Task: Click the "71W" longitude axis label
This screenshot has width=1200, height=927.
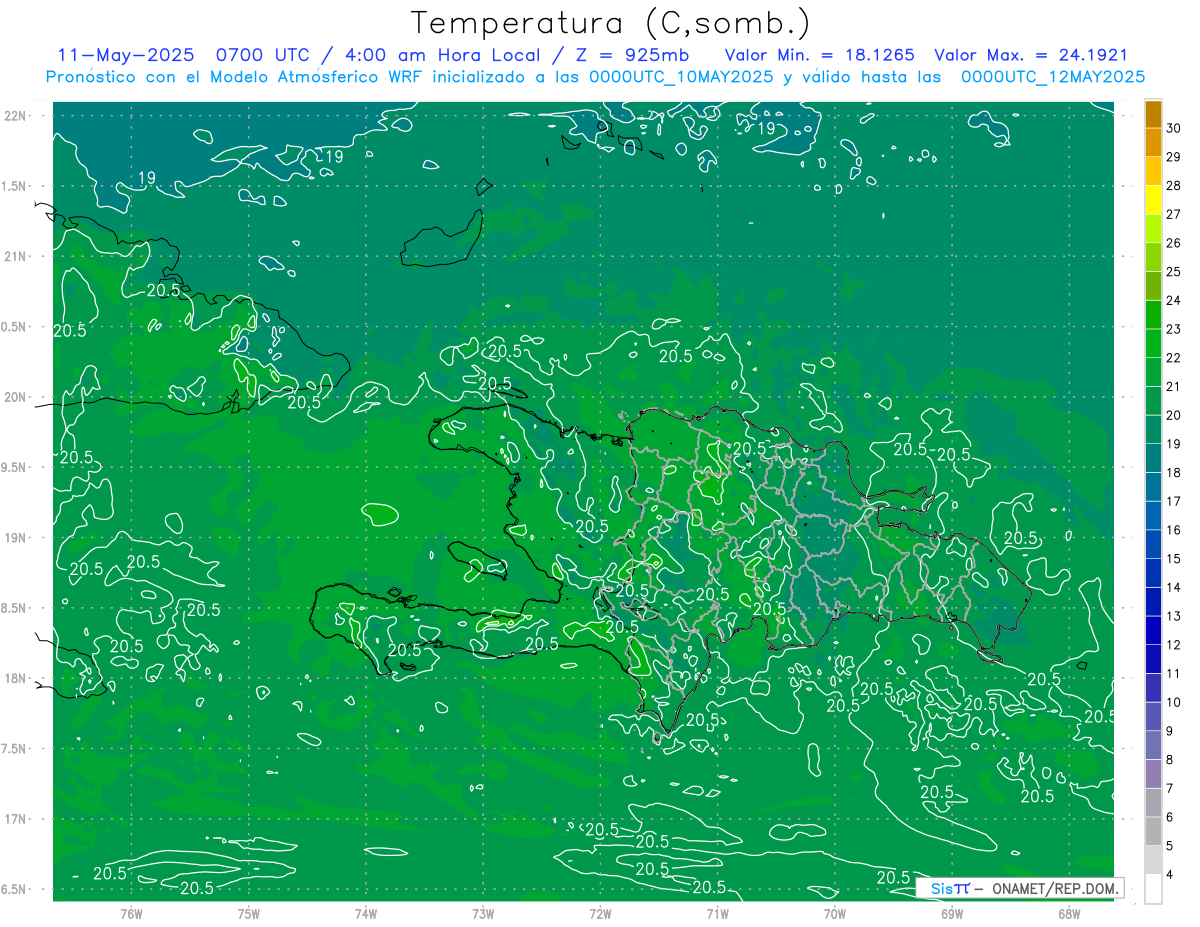Action: click(x=717, y=914)
